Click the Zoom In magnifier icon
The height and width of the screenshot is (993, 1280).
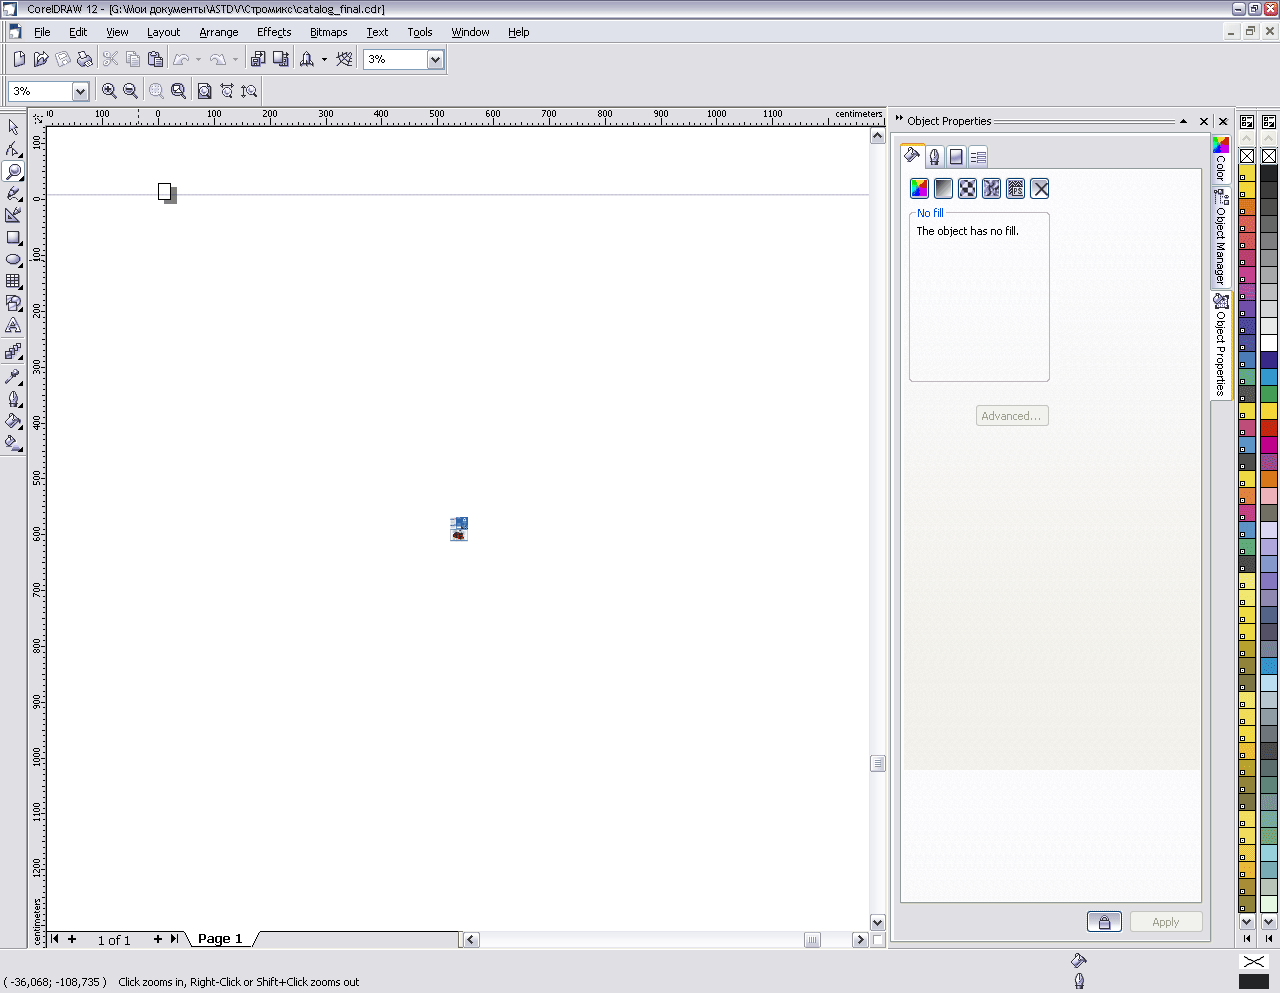coord(109,91)
